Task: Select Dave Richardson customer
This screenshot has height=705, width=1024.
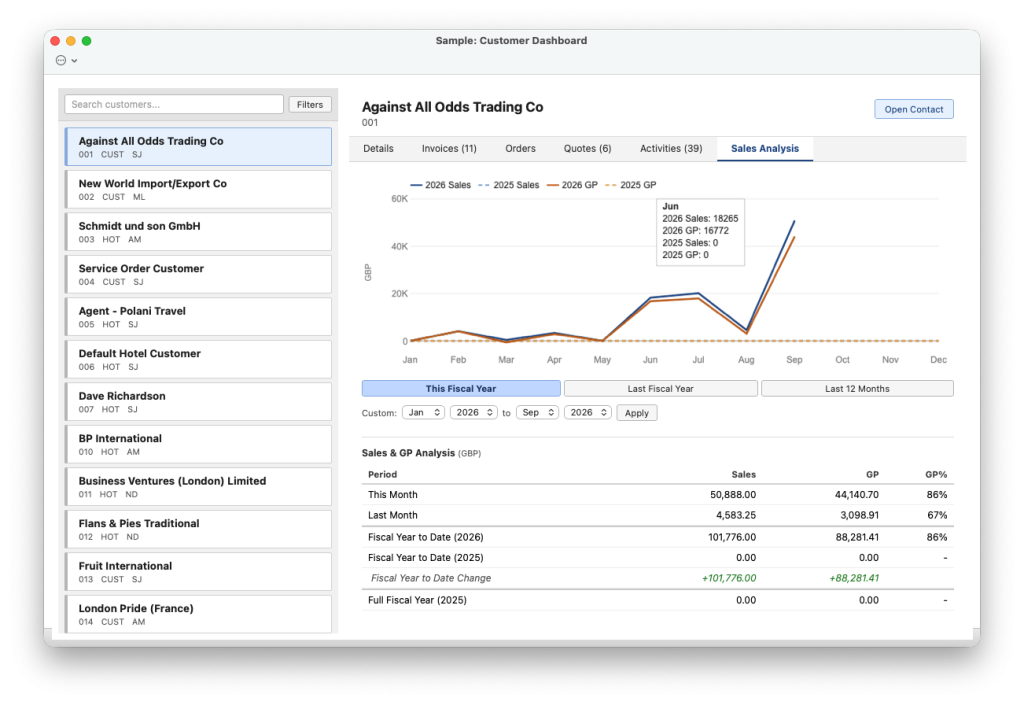Action: pos(199,401)
